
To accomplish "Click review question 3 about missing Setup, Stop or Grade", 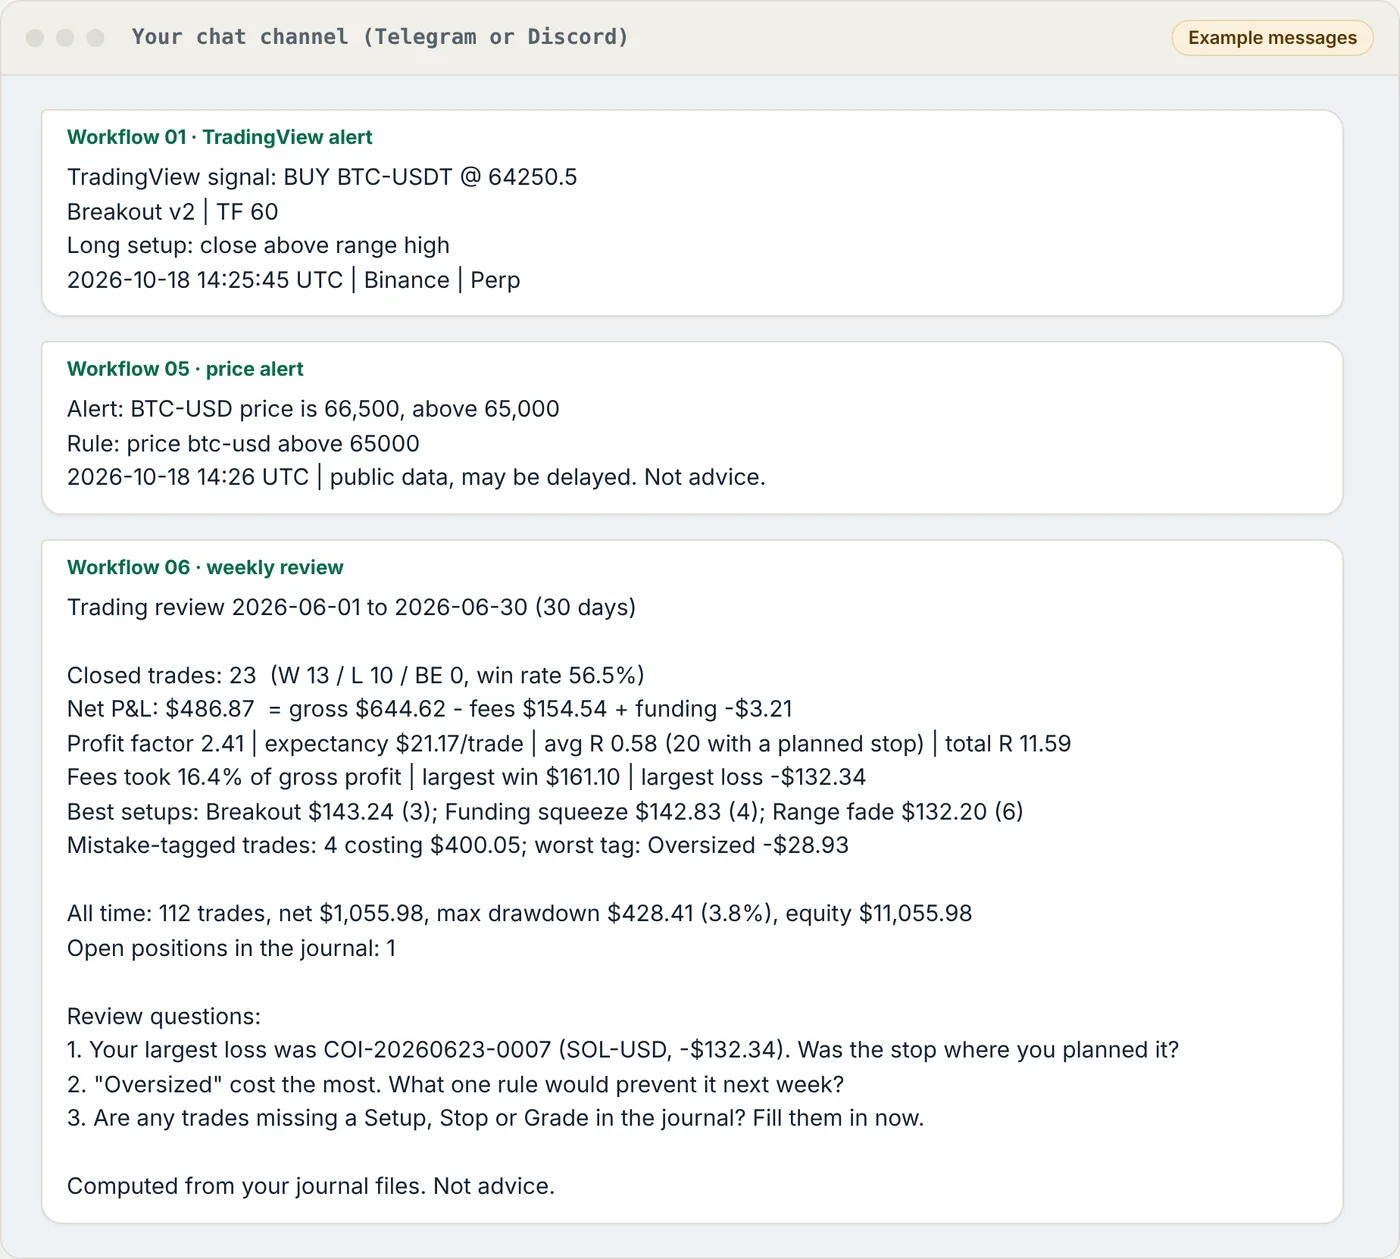I will click(495, 1118).
